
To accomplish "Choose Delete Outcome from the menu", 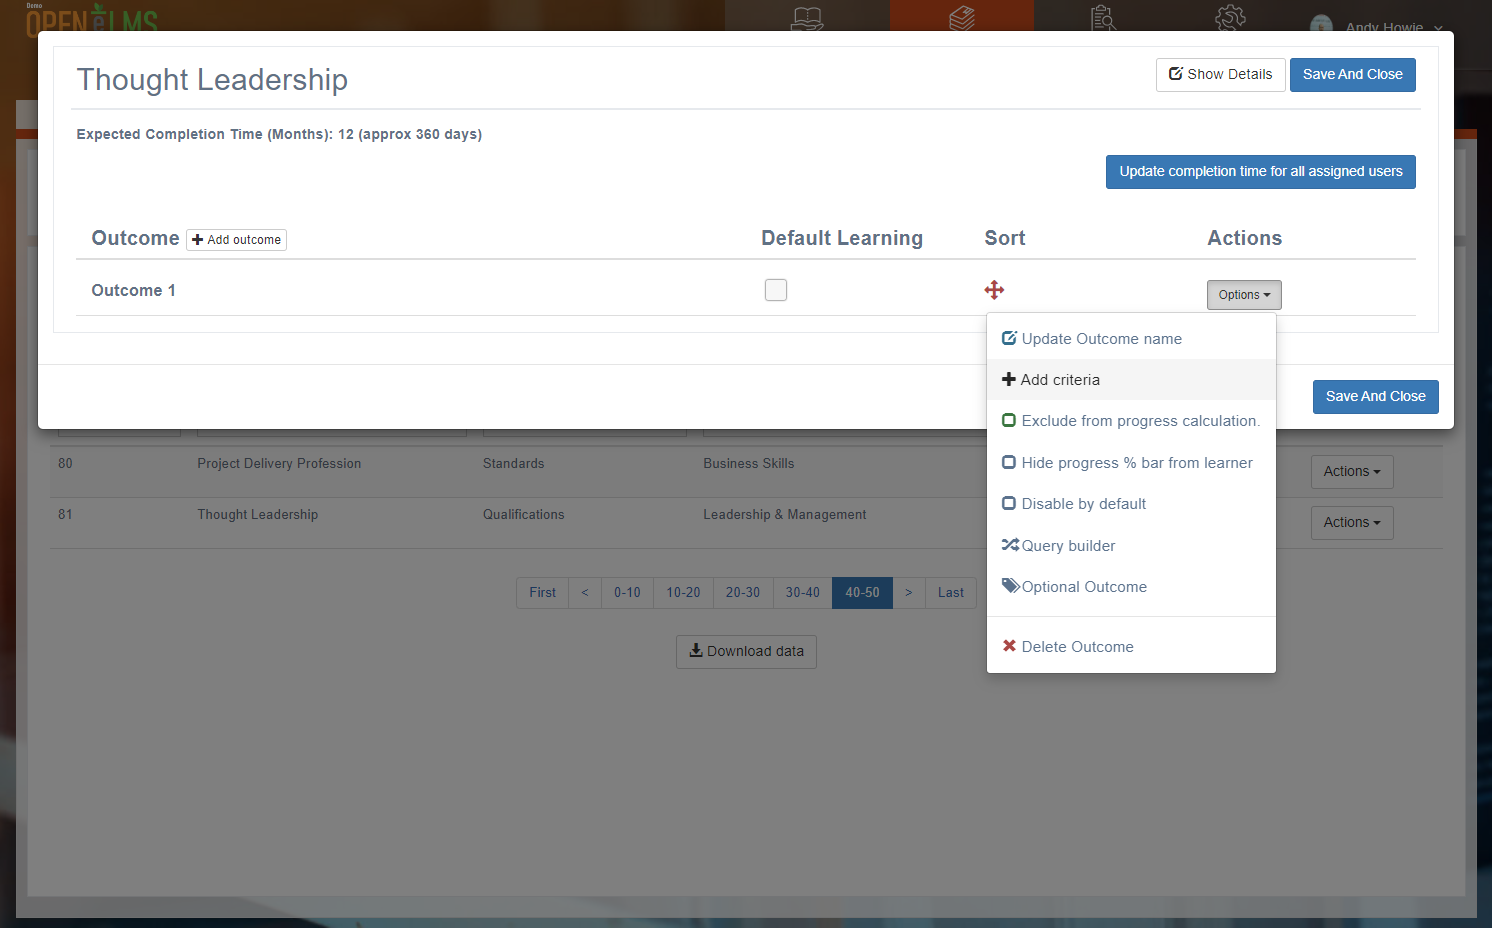I will click(1131, 647).
